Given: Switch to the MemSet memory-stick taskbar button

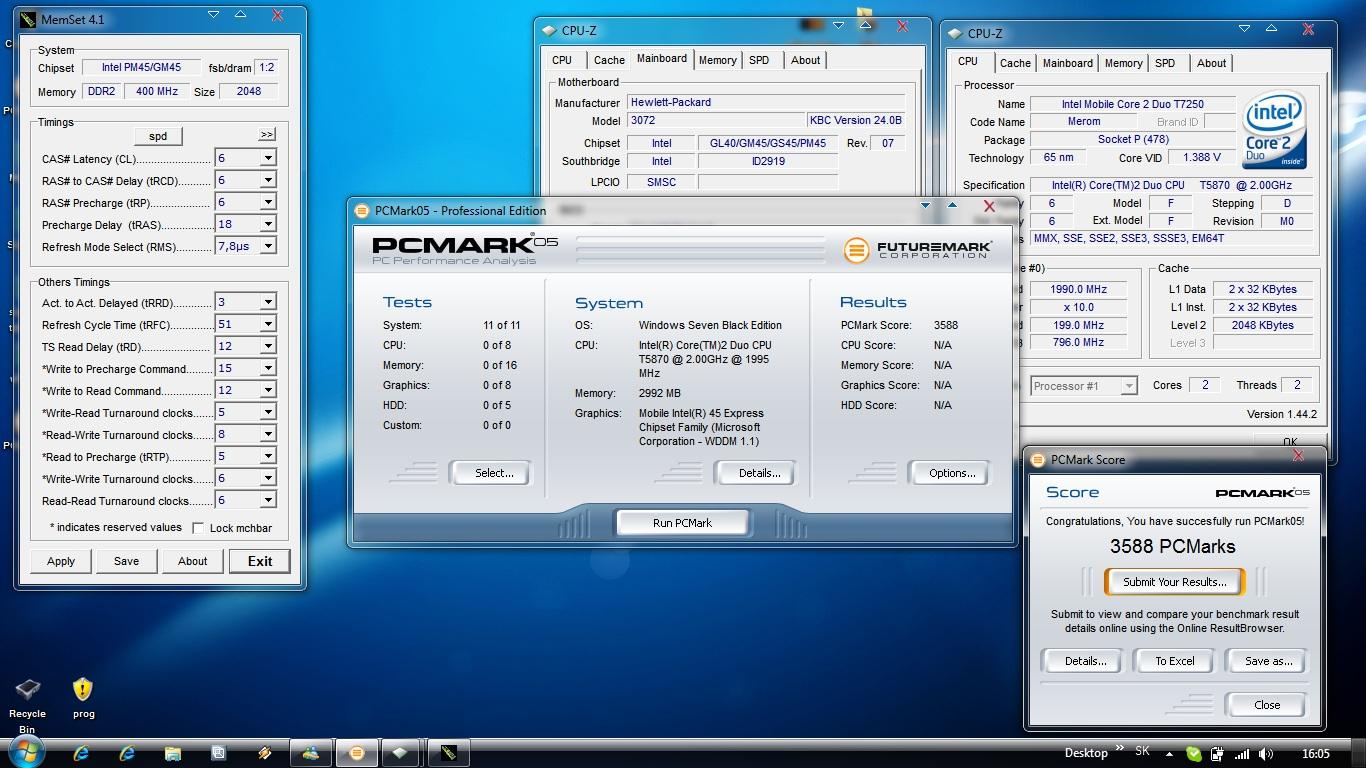Looking at the screenshot, I should click(x=449, y=753).
